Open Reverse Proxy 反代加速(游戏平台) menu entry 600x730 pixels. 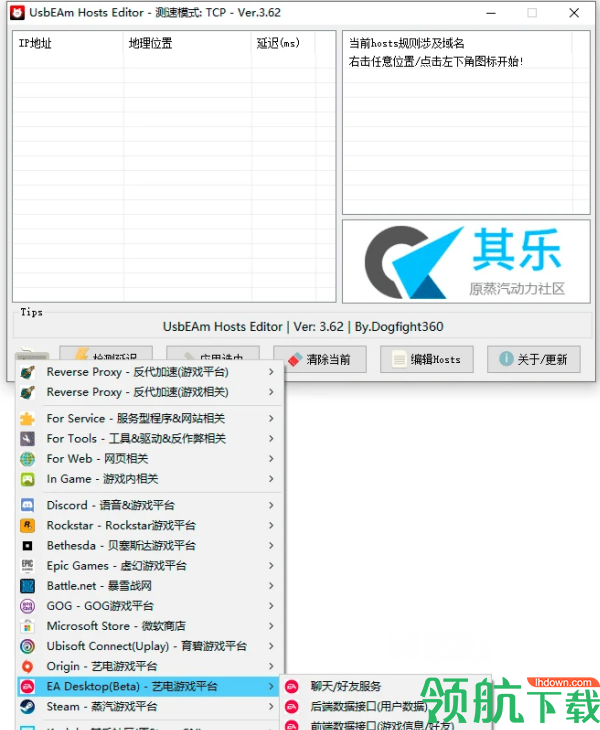point(149,372)
